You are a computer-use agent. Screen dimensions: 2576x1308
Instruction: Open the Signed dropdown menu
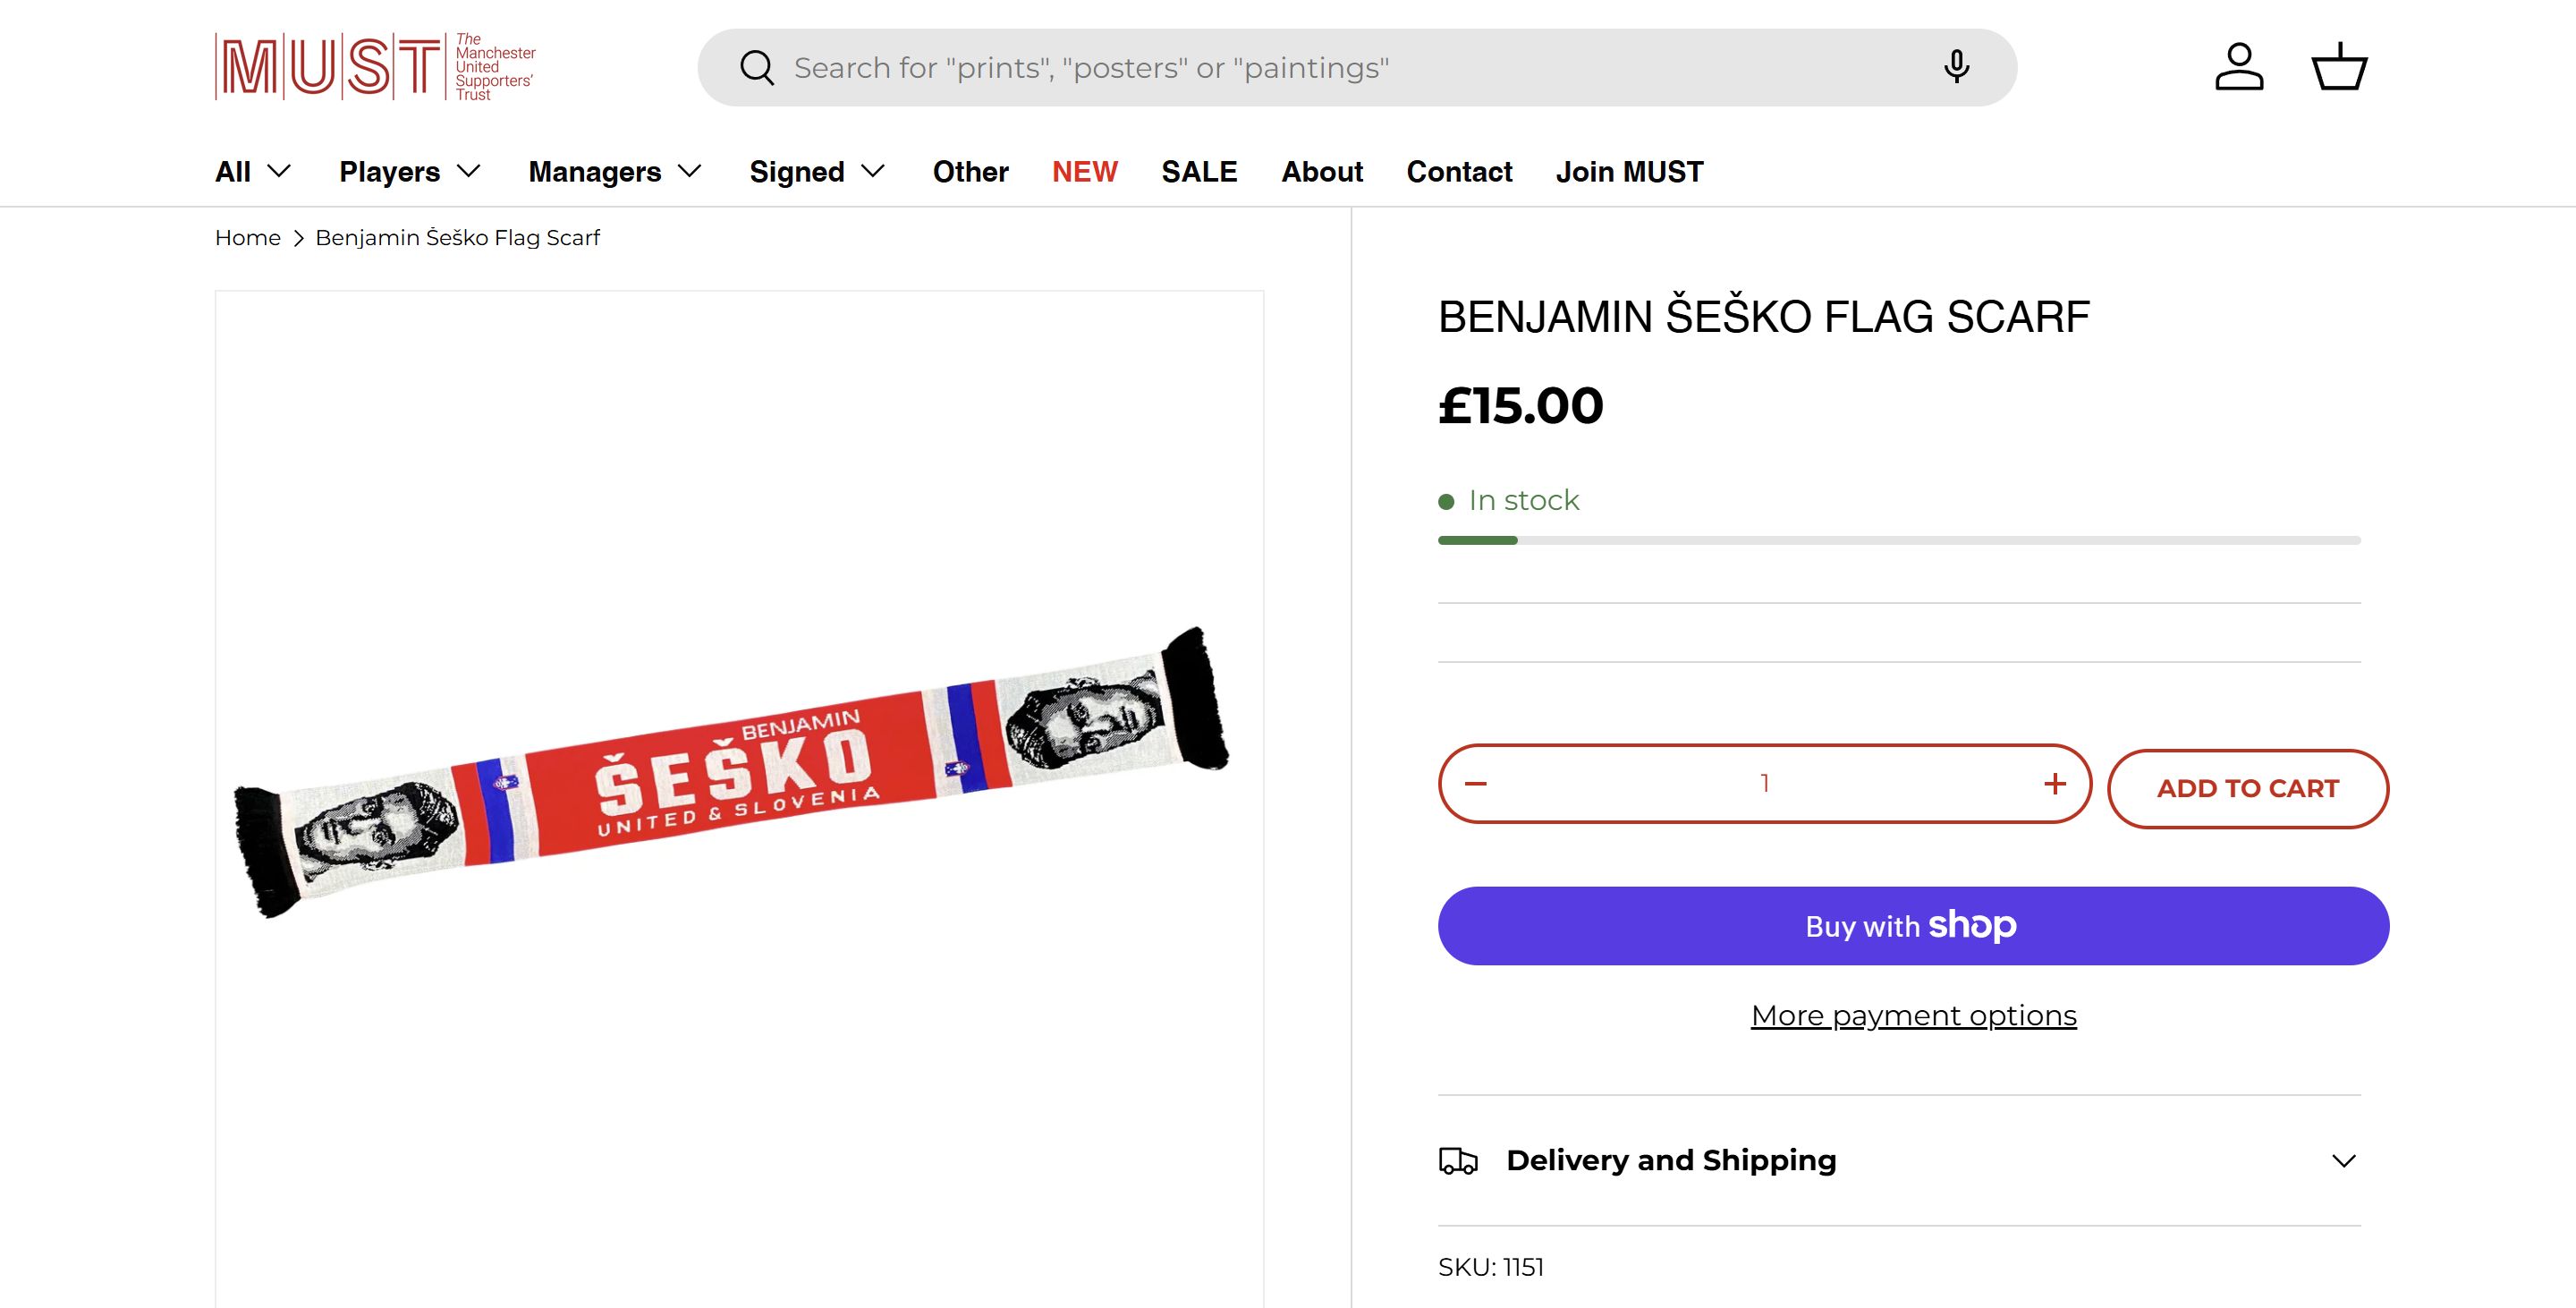[817, 172]
